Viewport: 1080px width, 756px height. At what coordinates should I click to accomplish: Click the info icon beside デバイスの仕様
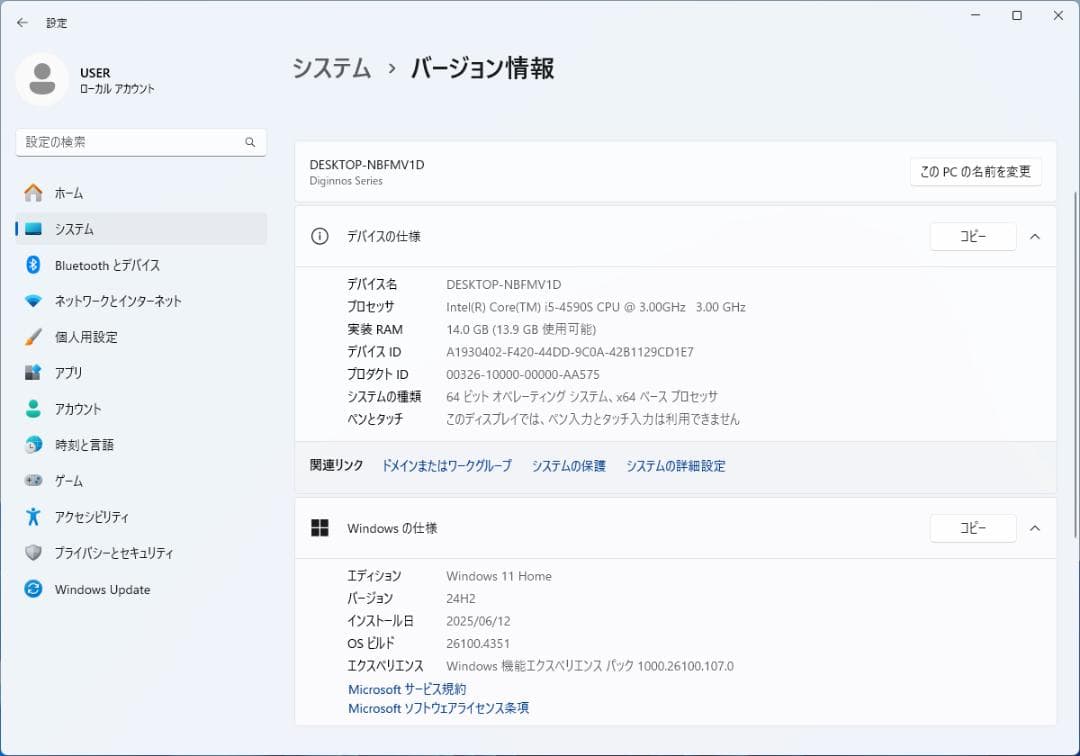[320, 236]
